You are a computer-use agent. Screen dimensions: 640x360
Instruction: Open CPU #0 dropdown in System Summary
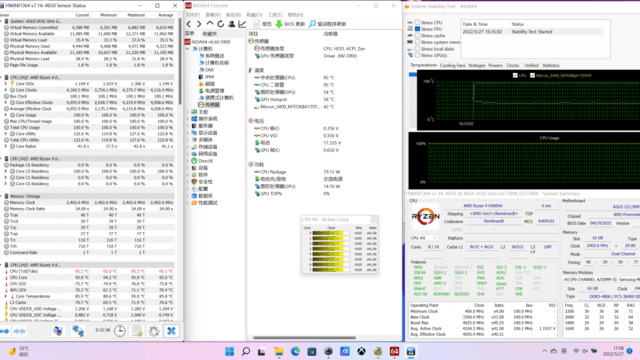click(x=424, y=238)
